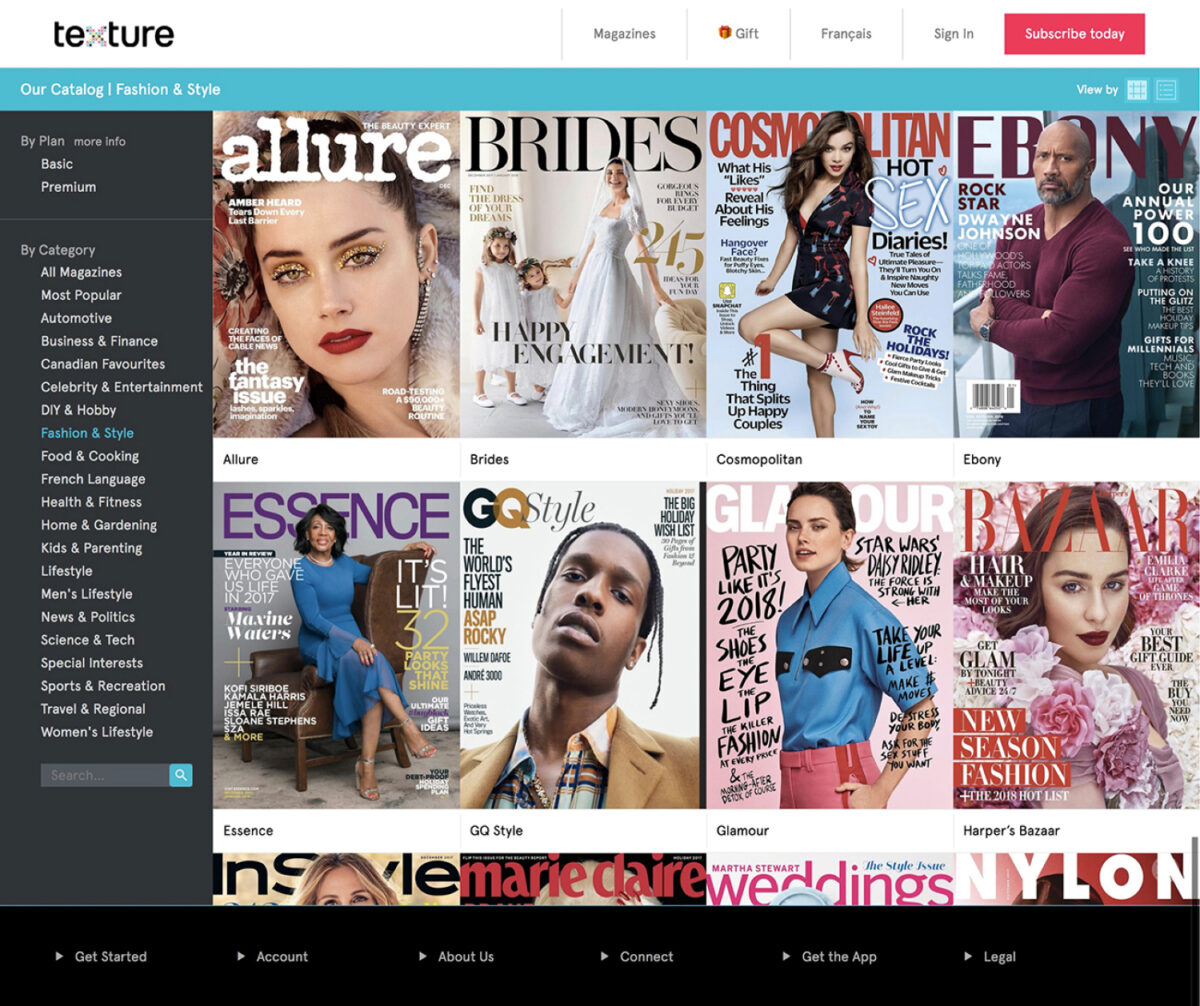Screen dimensions: 1200x1006
Task: Open Home & Gardening category
Action: click(99, 525)
